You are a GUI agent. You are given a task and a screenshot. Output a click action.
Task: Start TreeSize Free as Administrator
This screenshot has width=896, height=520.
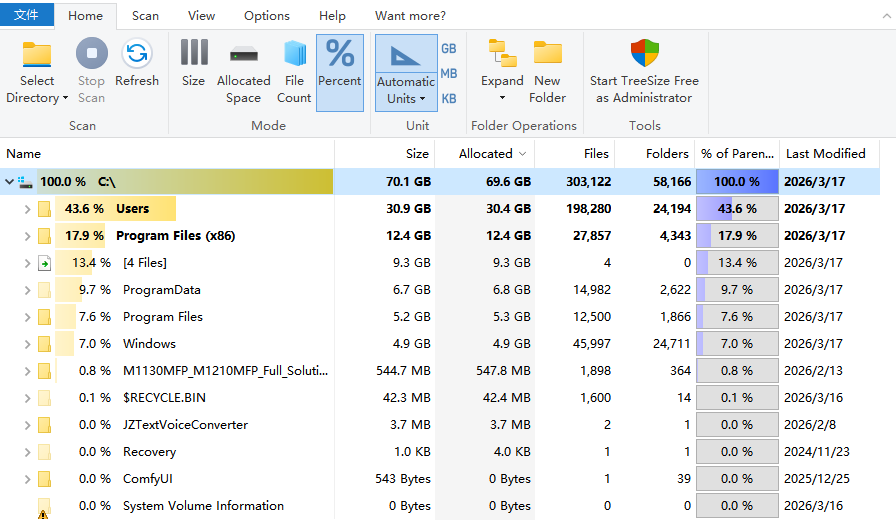644,56
